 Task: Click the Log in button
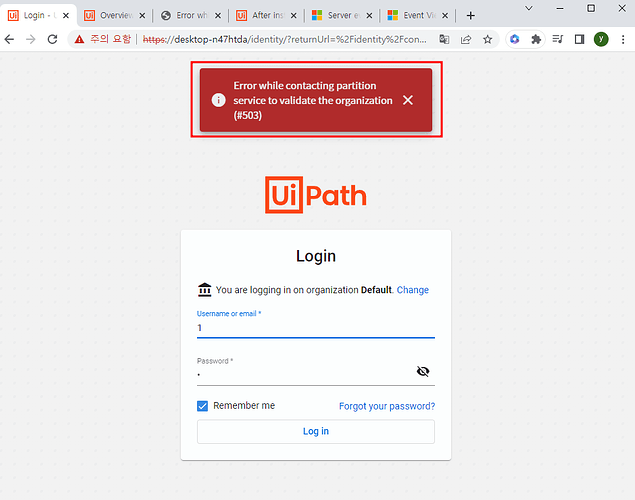click(316, 431)
